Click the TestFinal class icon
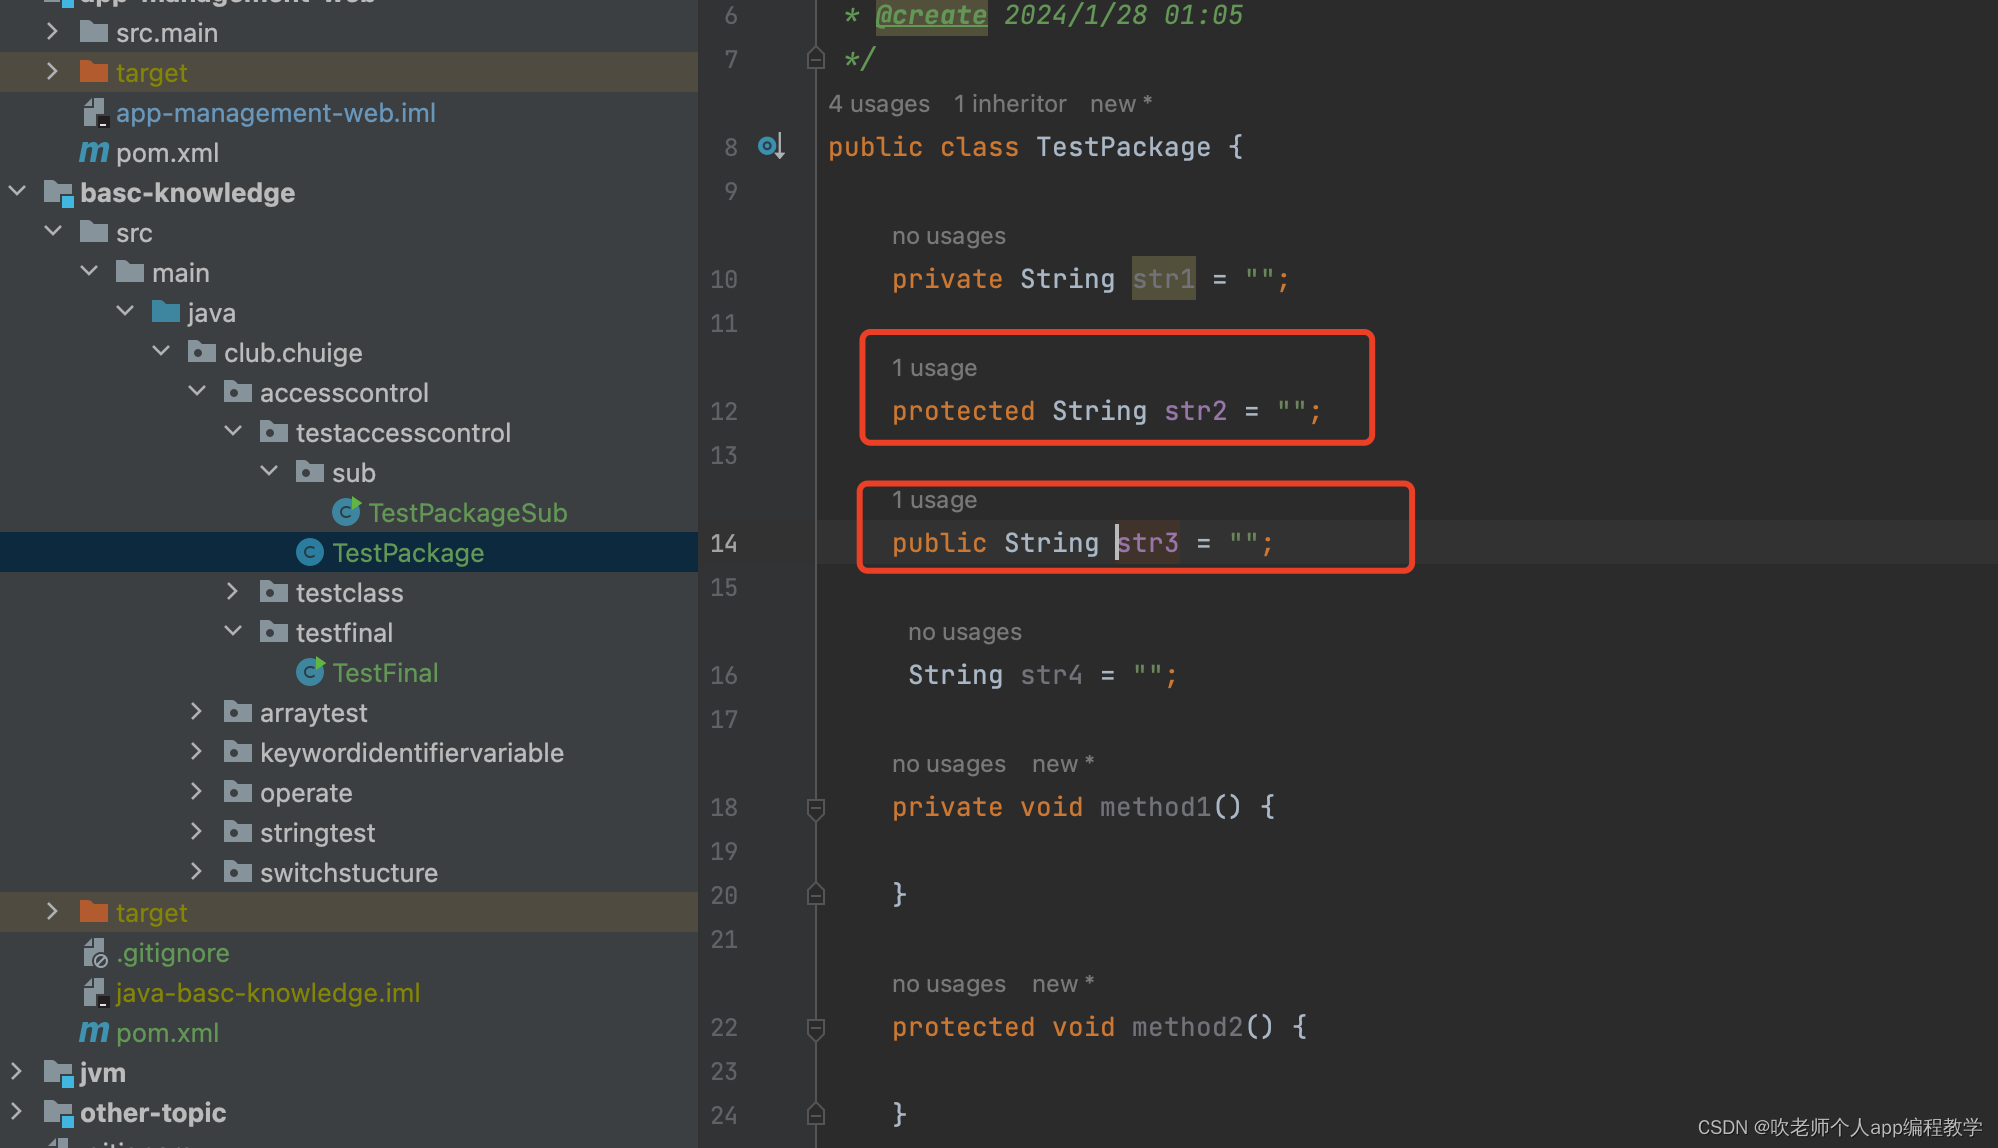This screenshot has width=1998, height=1148. point(310,672)
